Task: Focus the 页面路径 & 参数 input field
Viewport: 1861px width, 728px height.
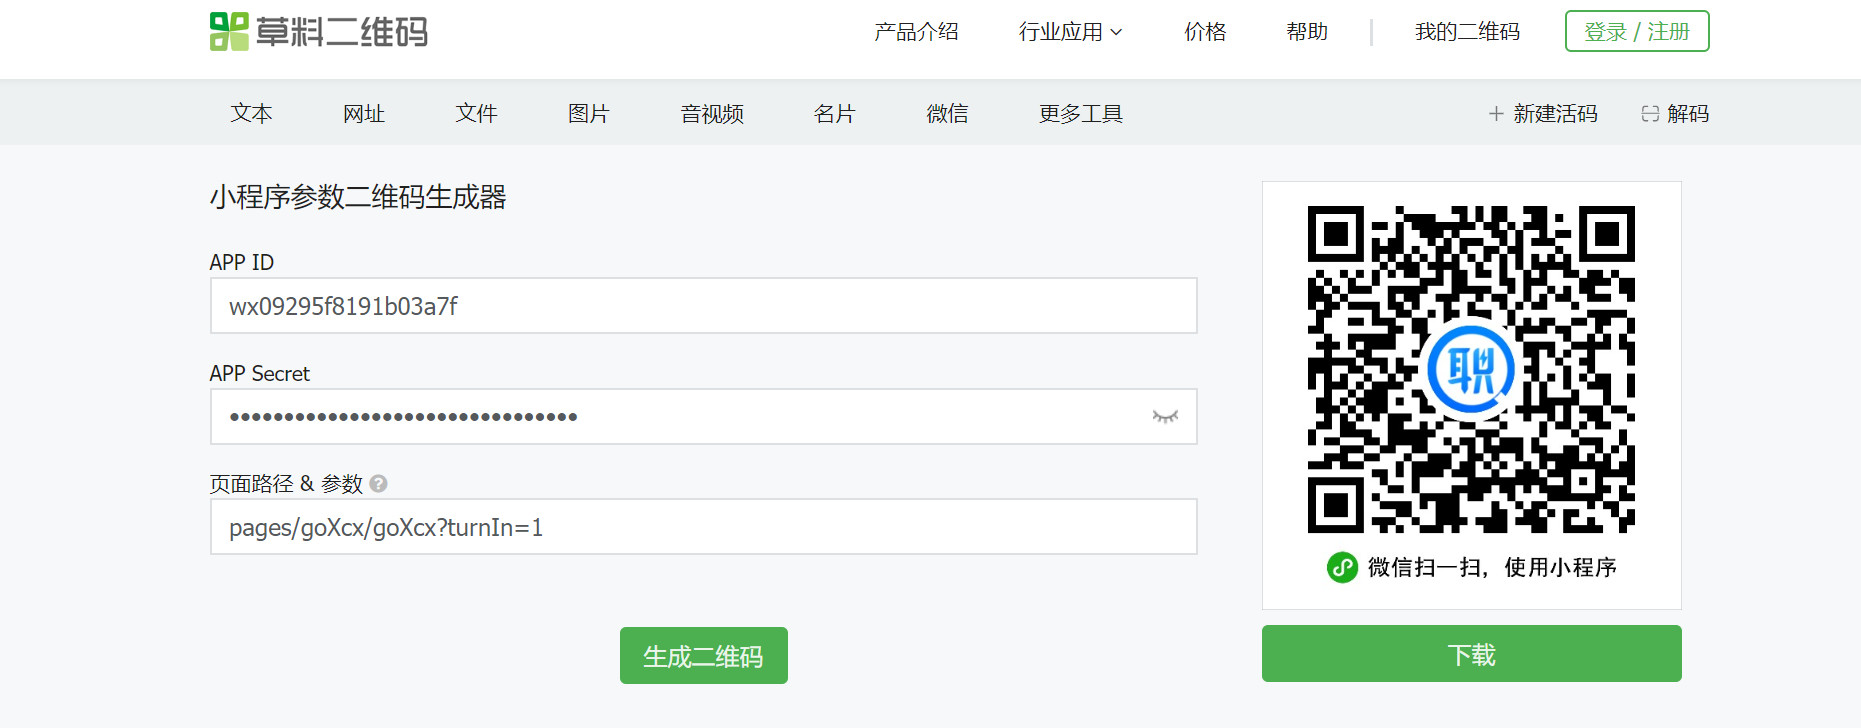Action: coord(704,527)
